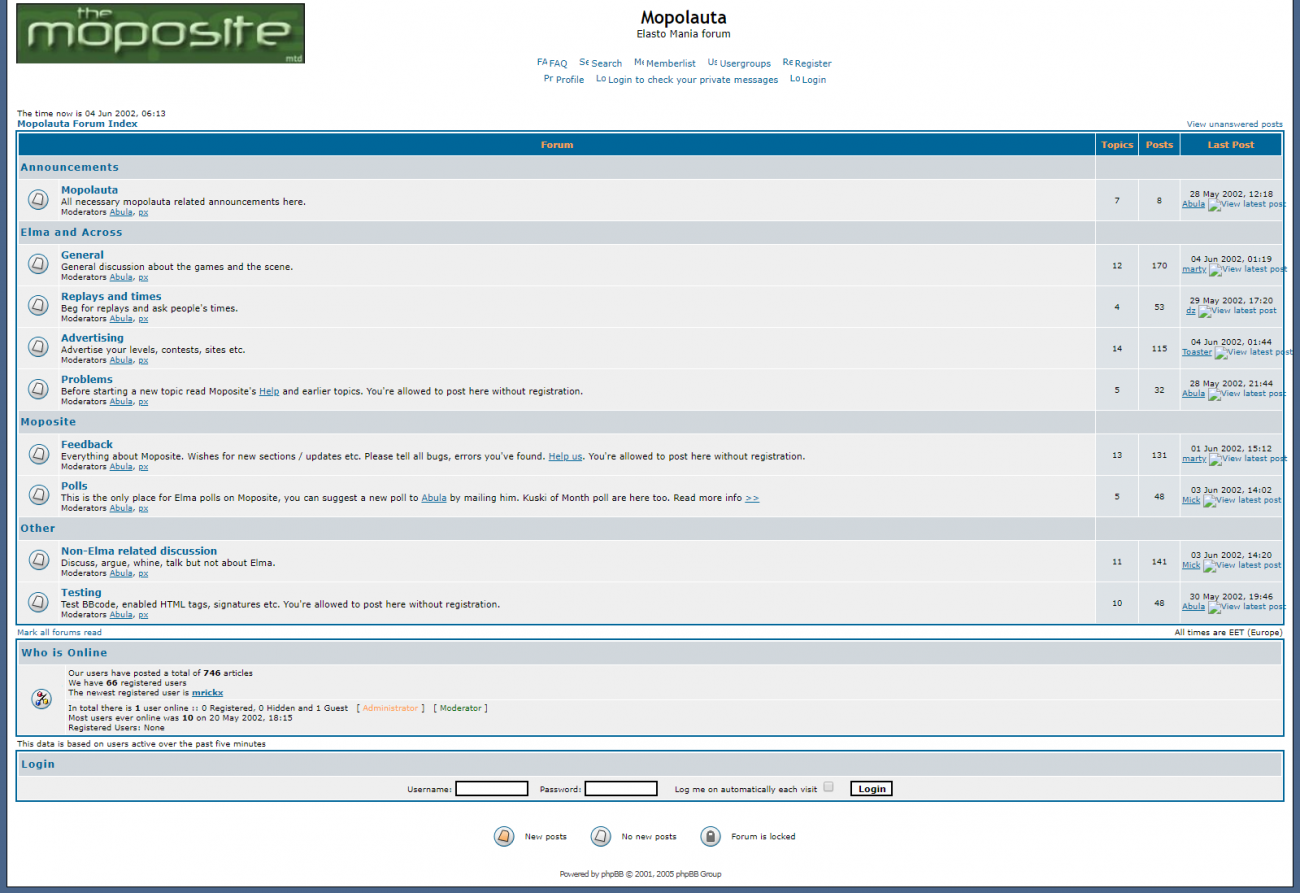1300x893 pixels.
Task: Open the FAQ menu link
Action: coord(557,63)
